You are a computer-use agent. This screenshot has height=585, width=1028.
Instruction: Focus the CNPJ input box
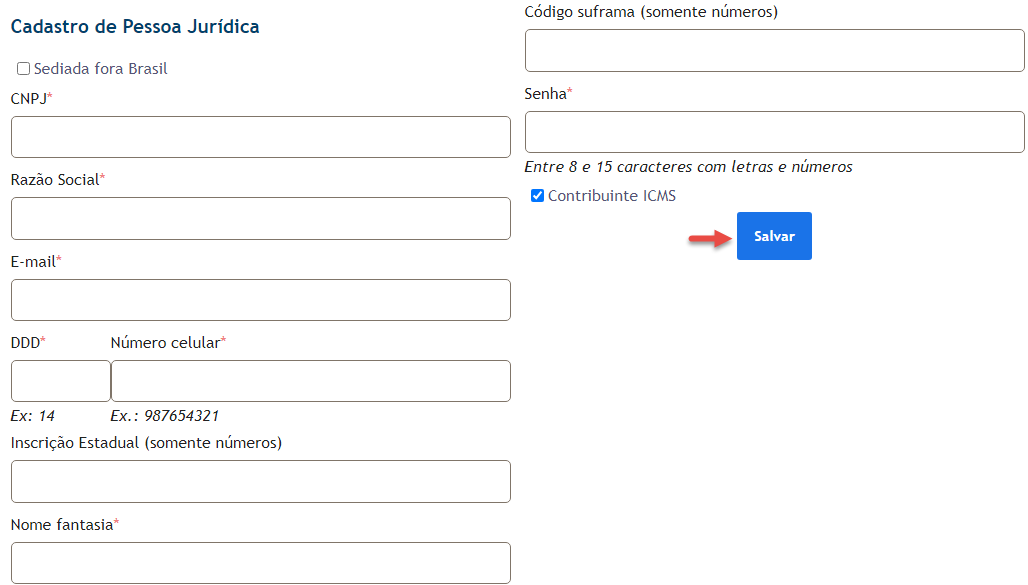pyautogui.click(x=260, y=137)
